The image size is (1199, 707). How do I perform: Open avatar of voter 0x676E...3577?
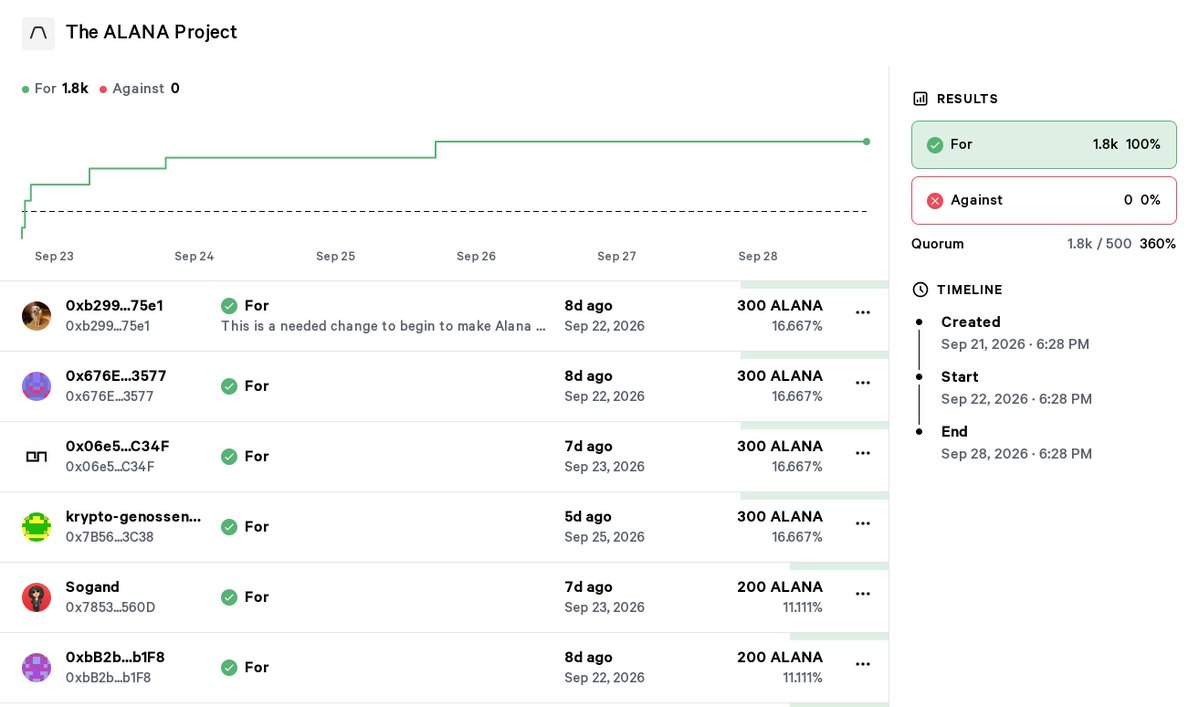36,386
